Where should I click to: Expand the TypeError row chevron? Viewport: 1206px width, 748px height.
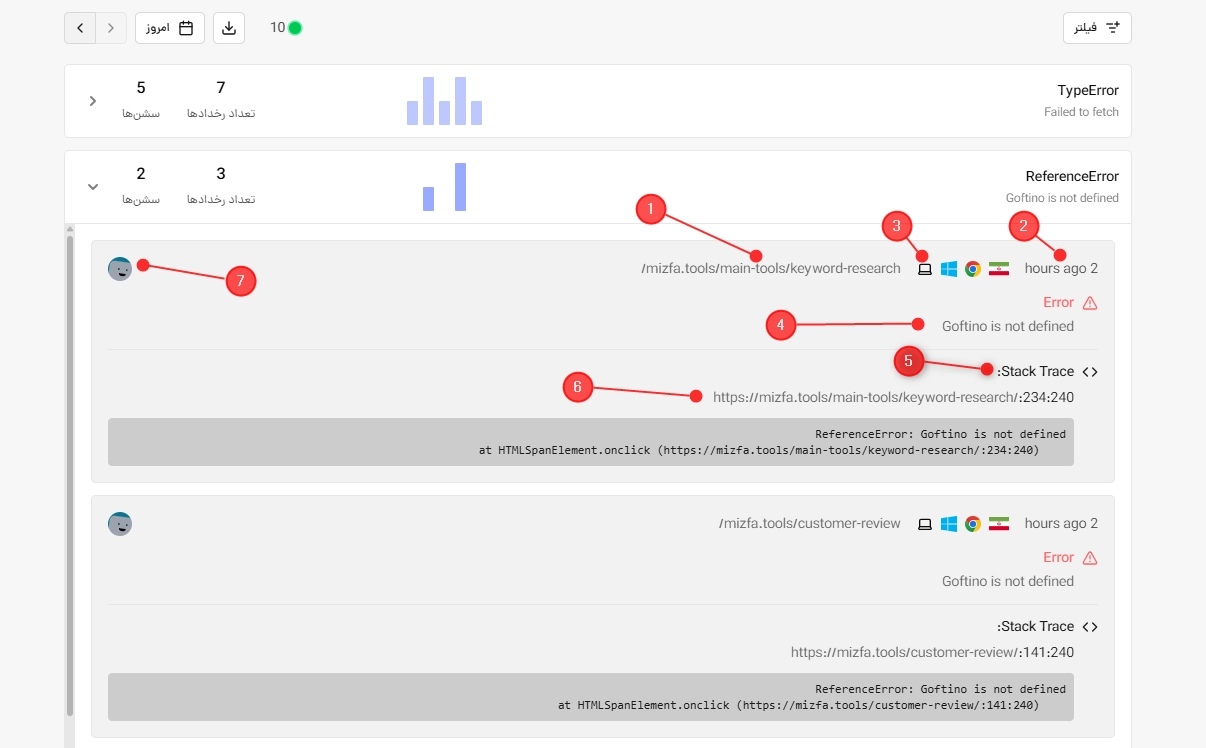[93, 101]
